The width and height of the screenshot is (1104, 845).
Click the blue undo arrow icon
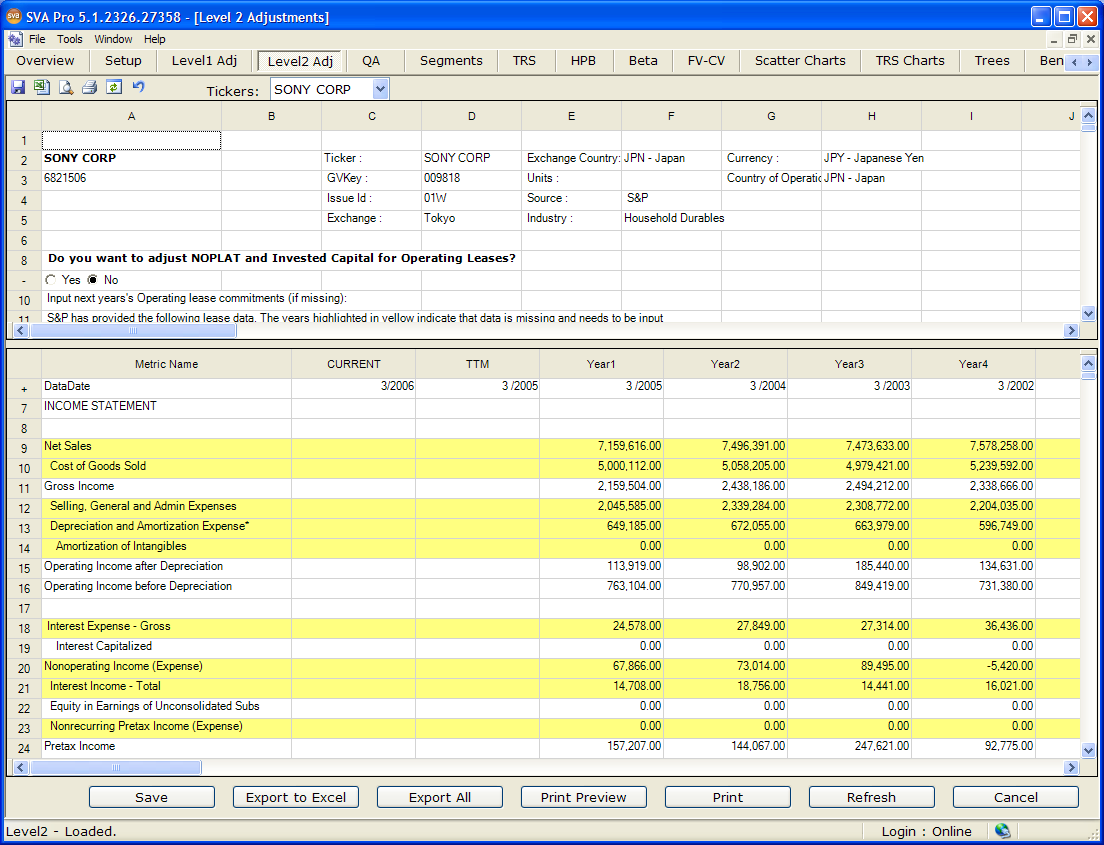tap(138, 87)
